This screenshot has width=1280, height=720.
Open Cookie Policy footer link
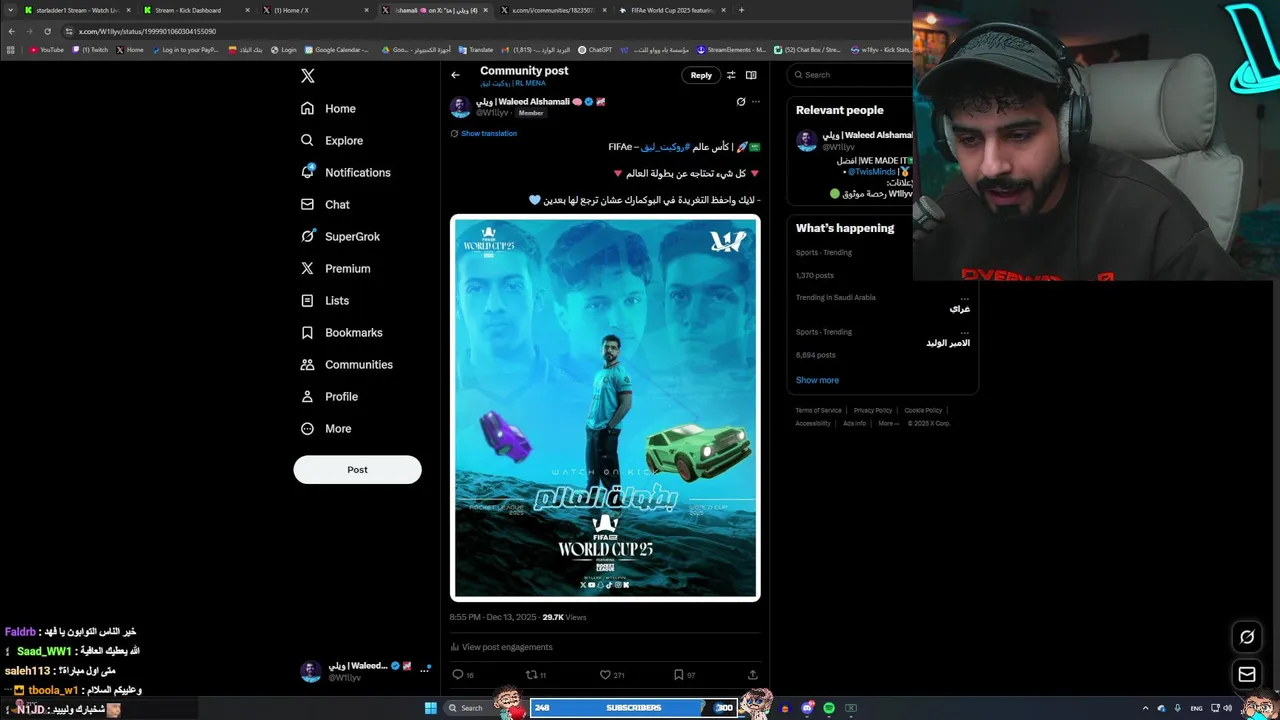923,410
